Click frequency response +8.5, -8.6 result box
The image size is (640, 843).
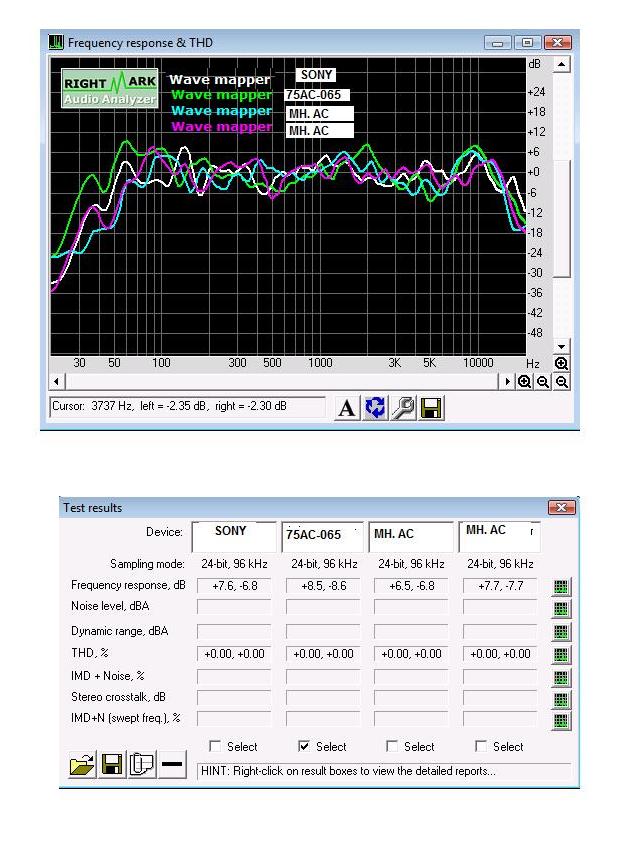point(323,585)
